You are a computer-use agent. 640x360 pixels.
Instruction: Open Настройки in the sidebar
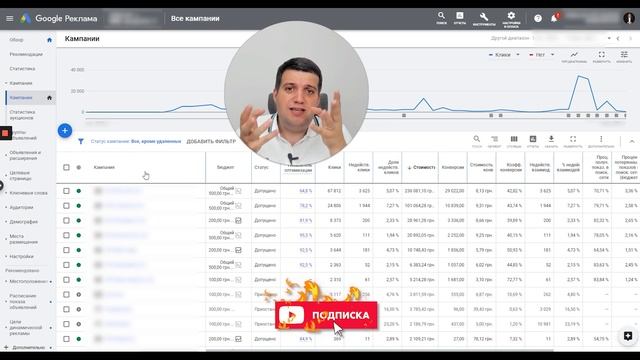22,256
